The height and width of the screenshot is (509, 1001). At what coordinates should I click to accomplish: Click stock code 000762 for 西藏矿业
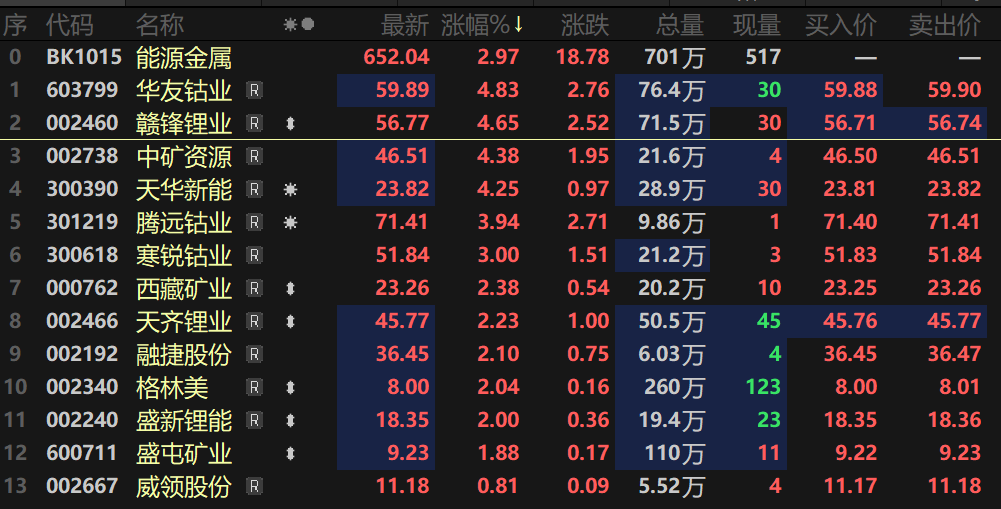click(83, 288)
